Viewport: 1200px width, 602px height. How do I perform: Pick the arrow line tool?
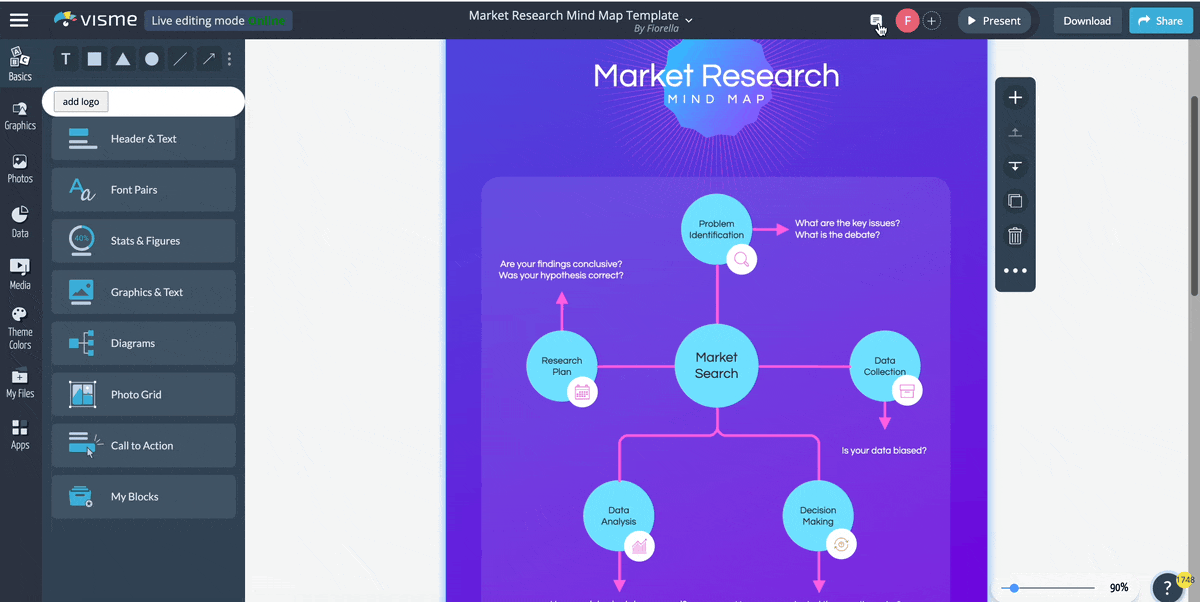pos(208,59)
